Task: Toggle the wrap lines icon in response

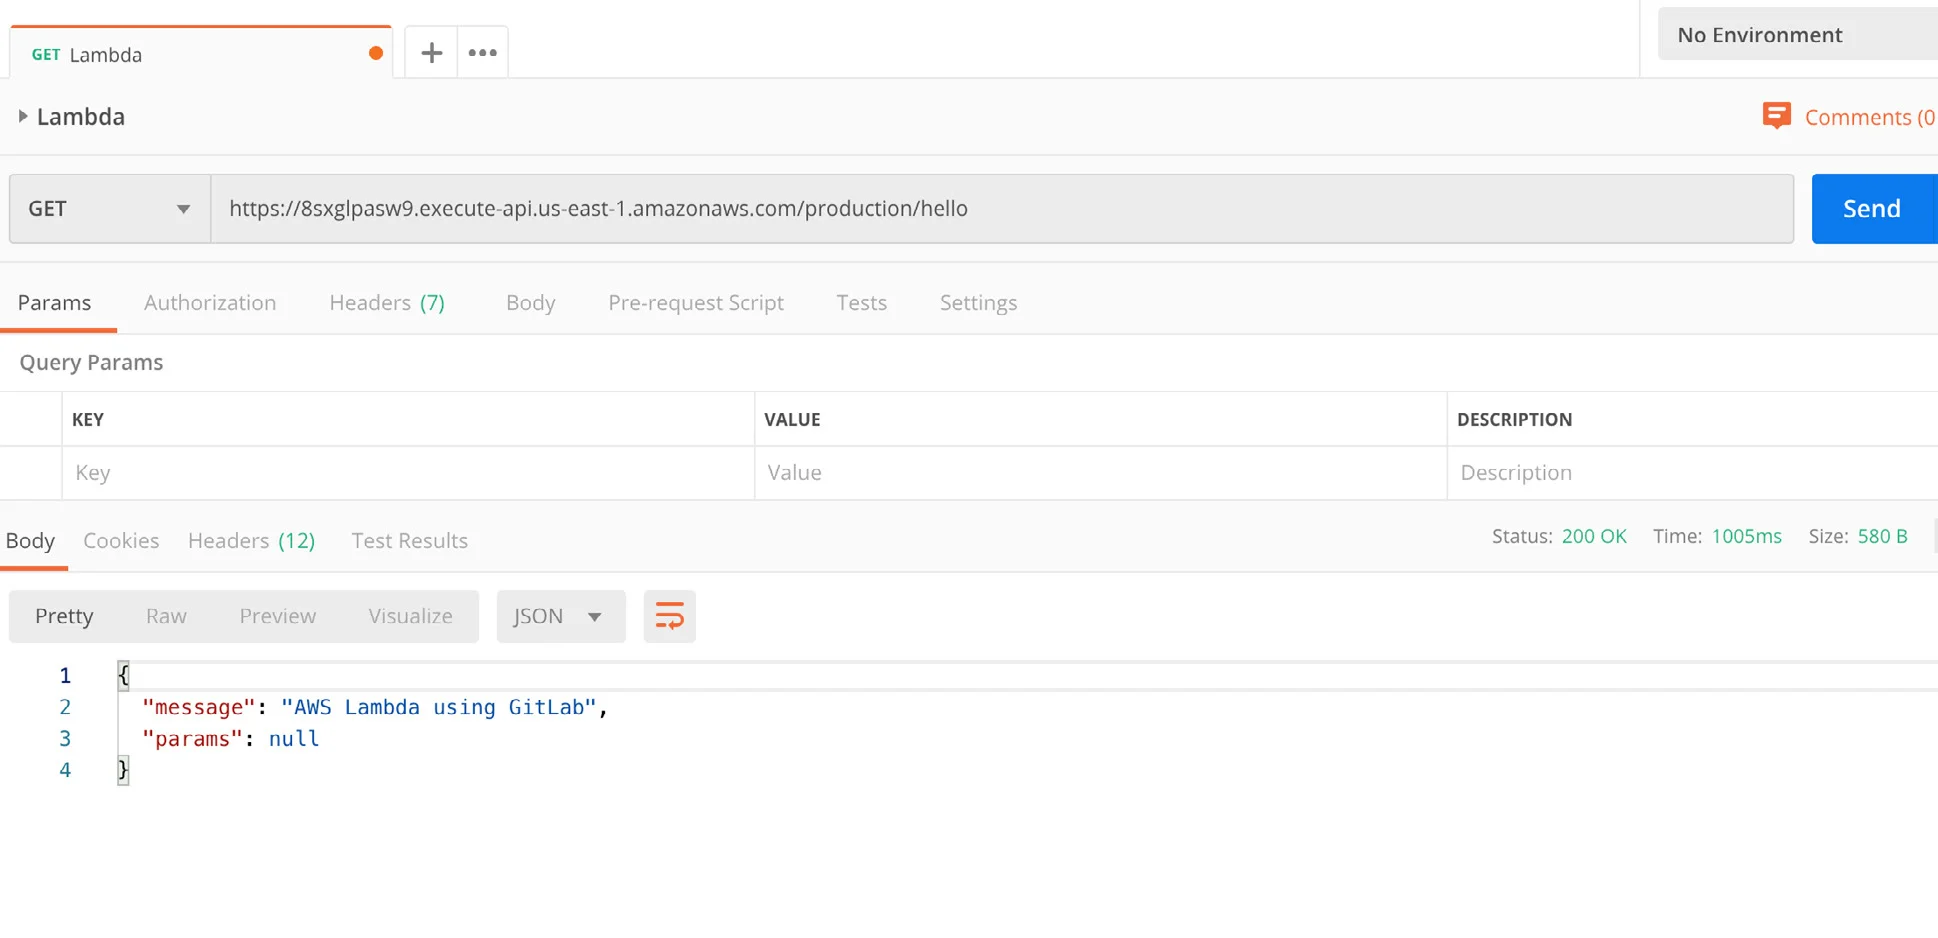Action: pos(669,616)
